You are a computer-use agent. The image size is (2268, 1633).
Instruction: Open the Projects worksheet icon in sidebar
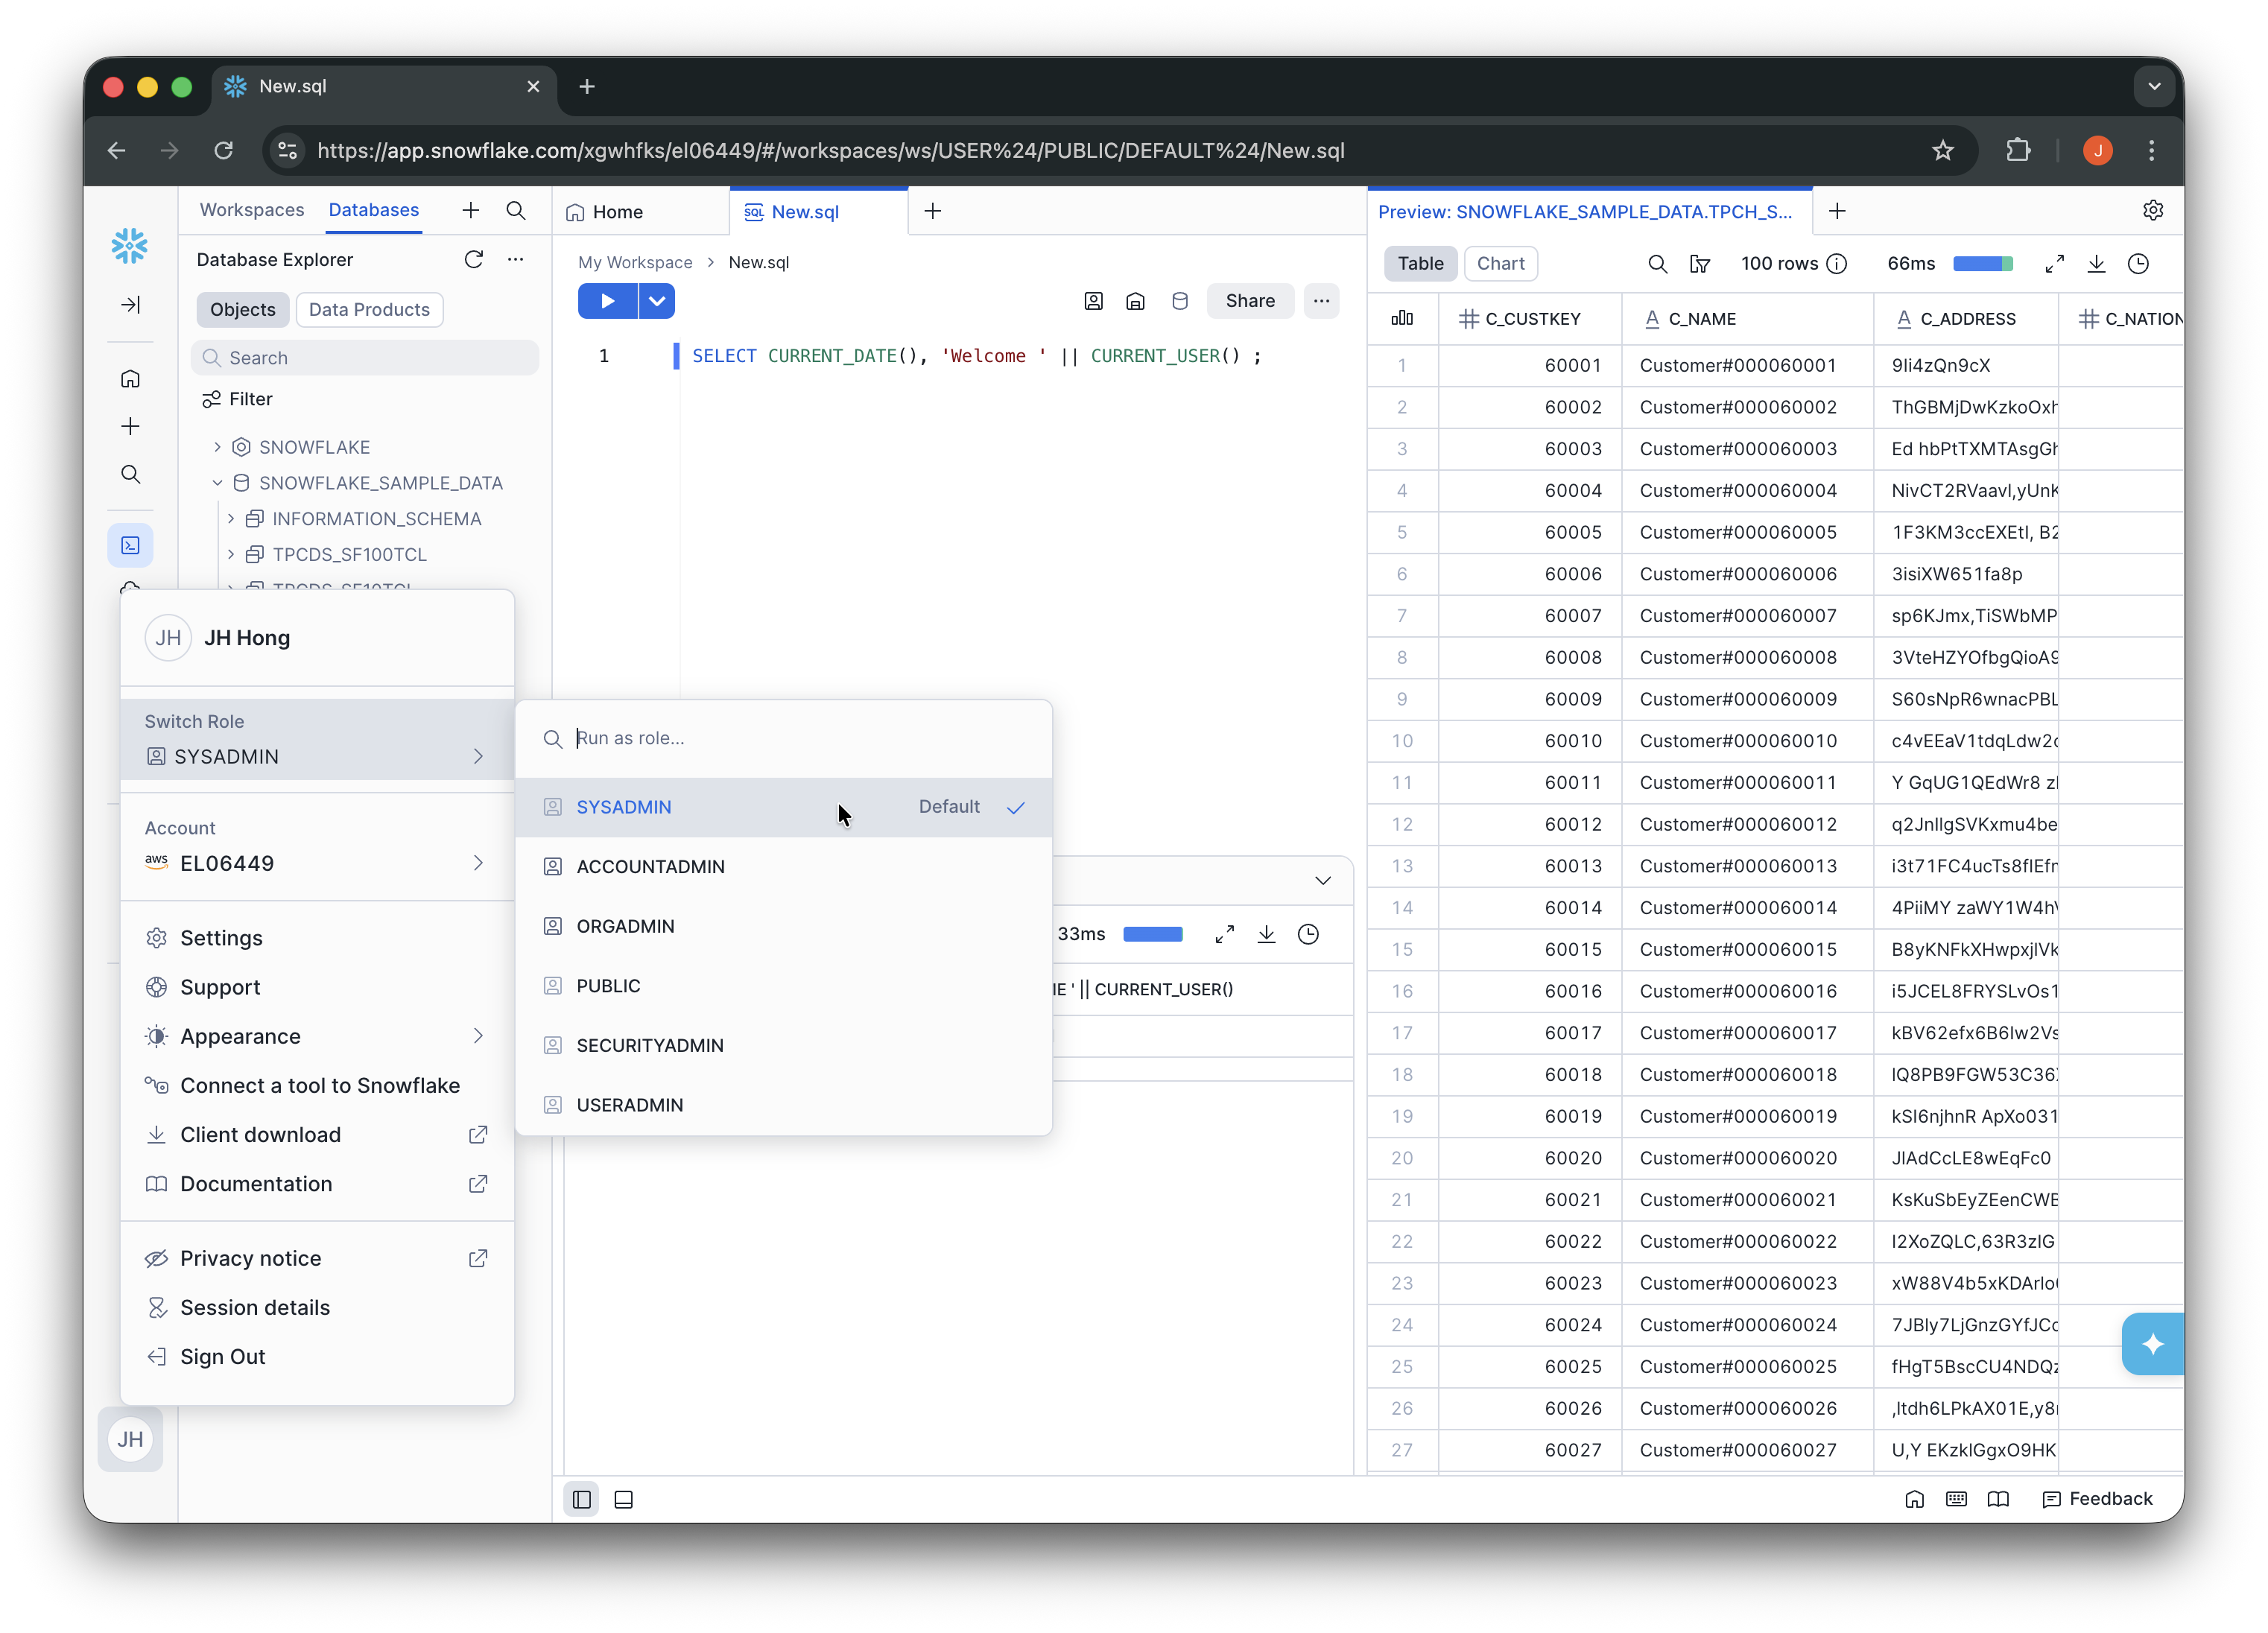130,545
